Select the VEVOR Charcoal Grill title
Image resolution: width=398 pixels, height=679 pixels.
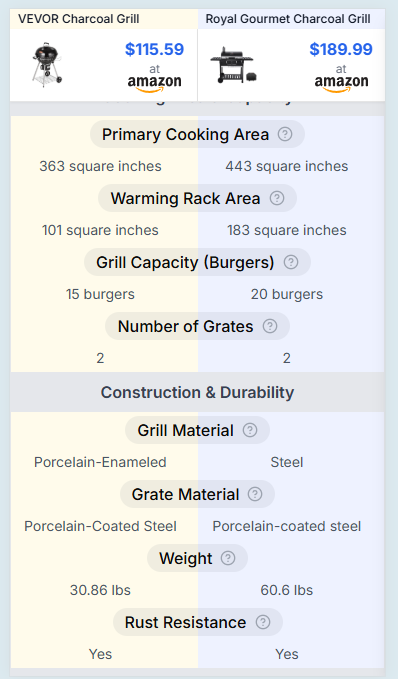[79, 19]
